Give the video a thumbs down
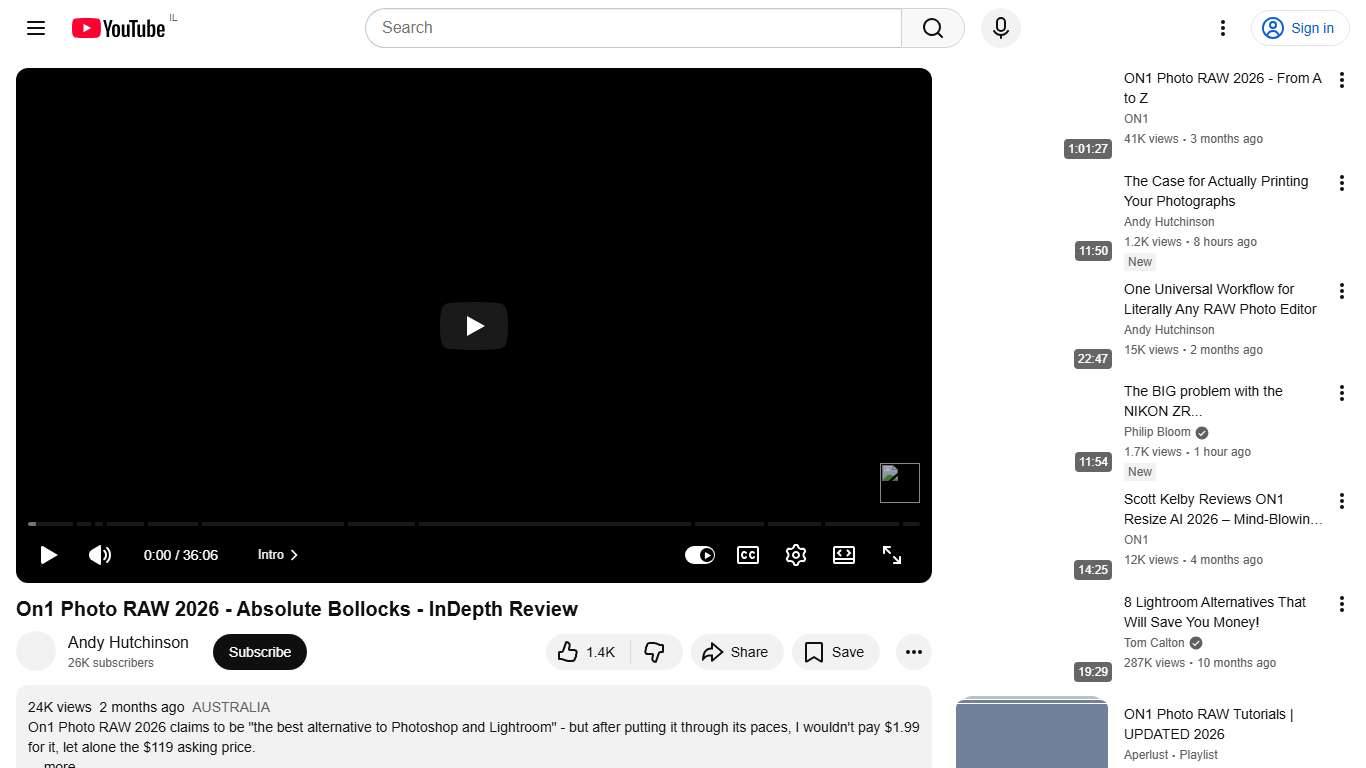This screenshot has width=1366, height=768. coord(655,651)
